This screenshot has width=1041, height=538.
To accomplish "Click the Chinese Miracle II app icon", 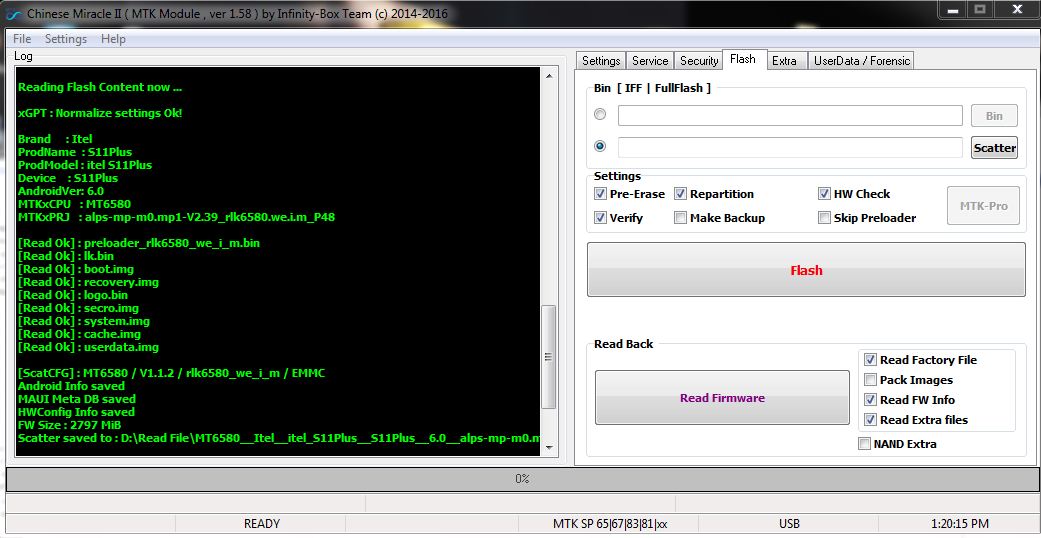I will click(13, 14).
